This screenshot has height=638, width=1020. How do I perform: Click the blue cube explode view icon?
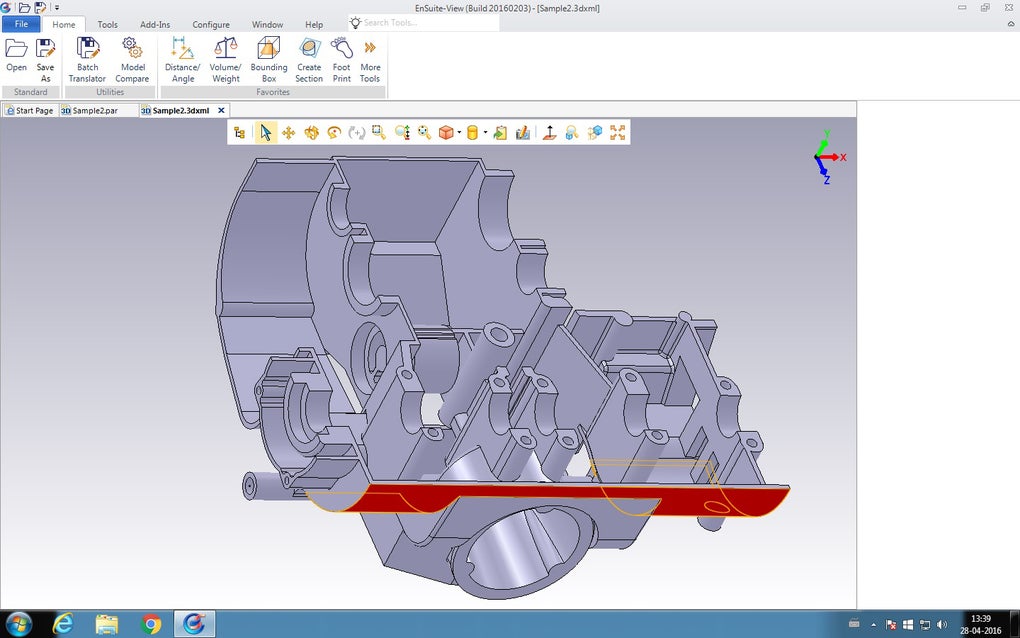pos(595,133)
